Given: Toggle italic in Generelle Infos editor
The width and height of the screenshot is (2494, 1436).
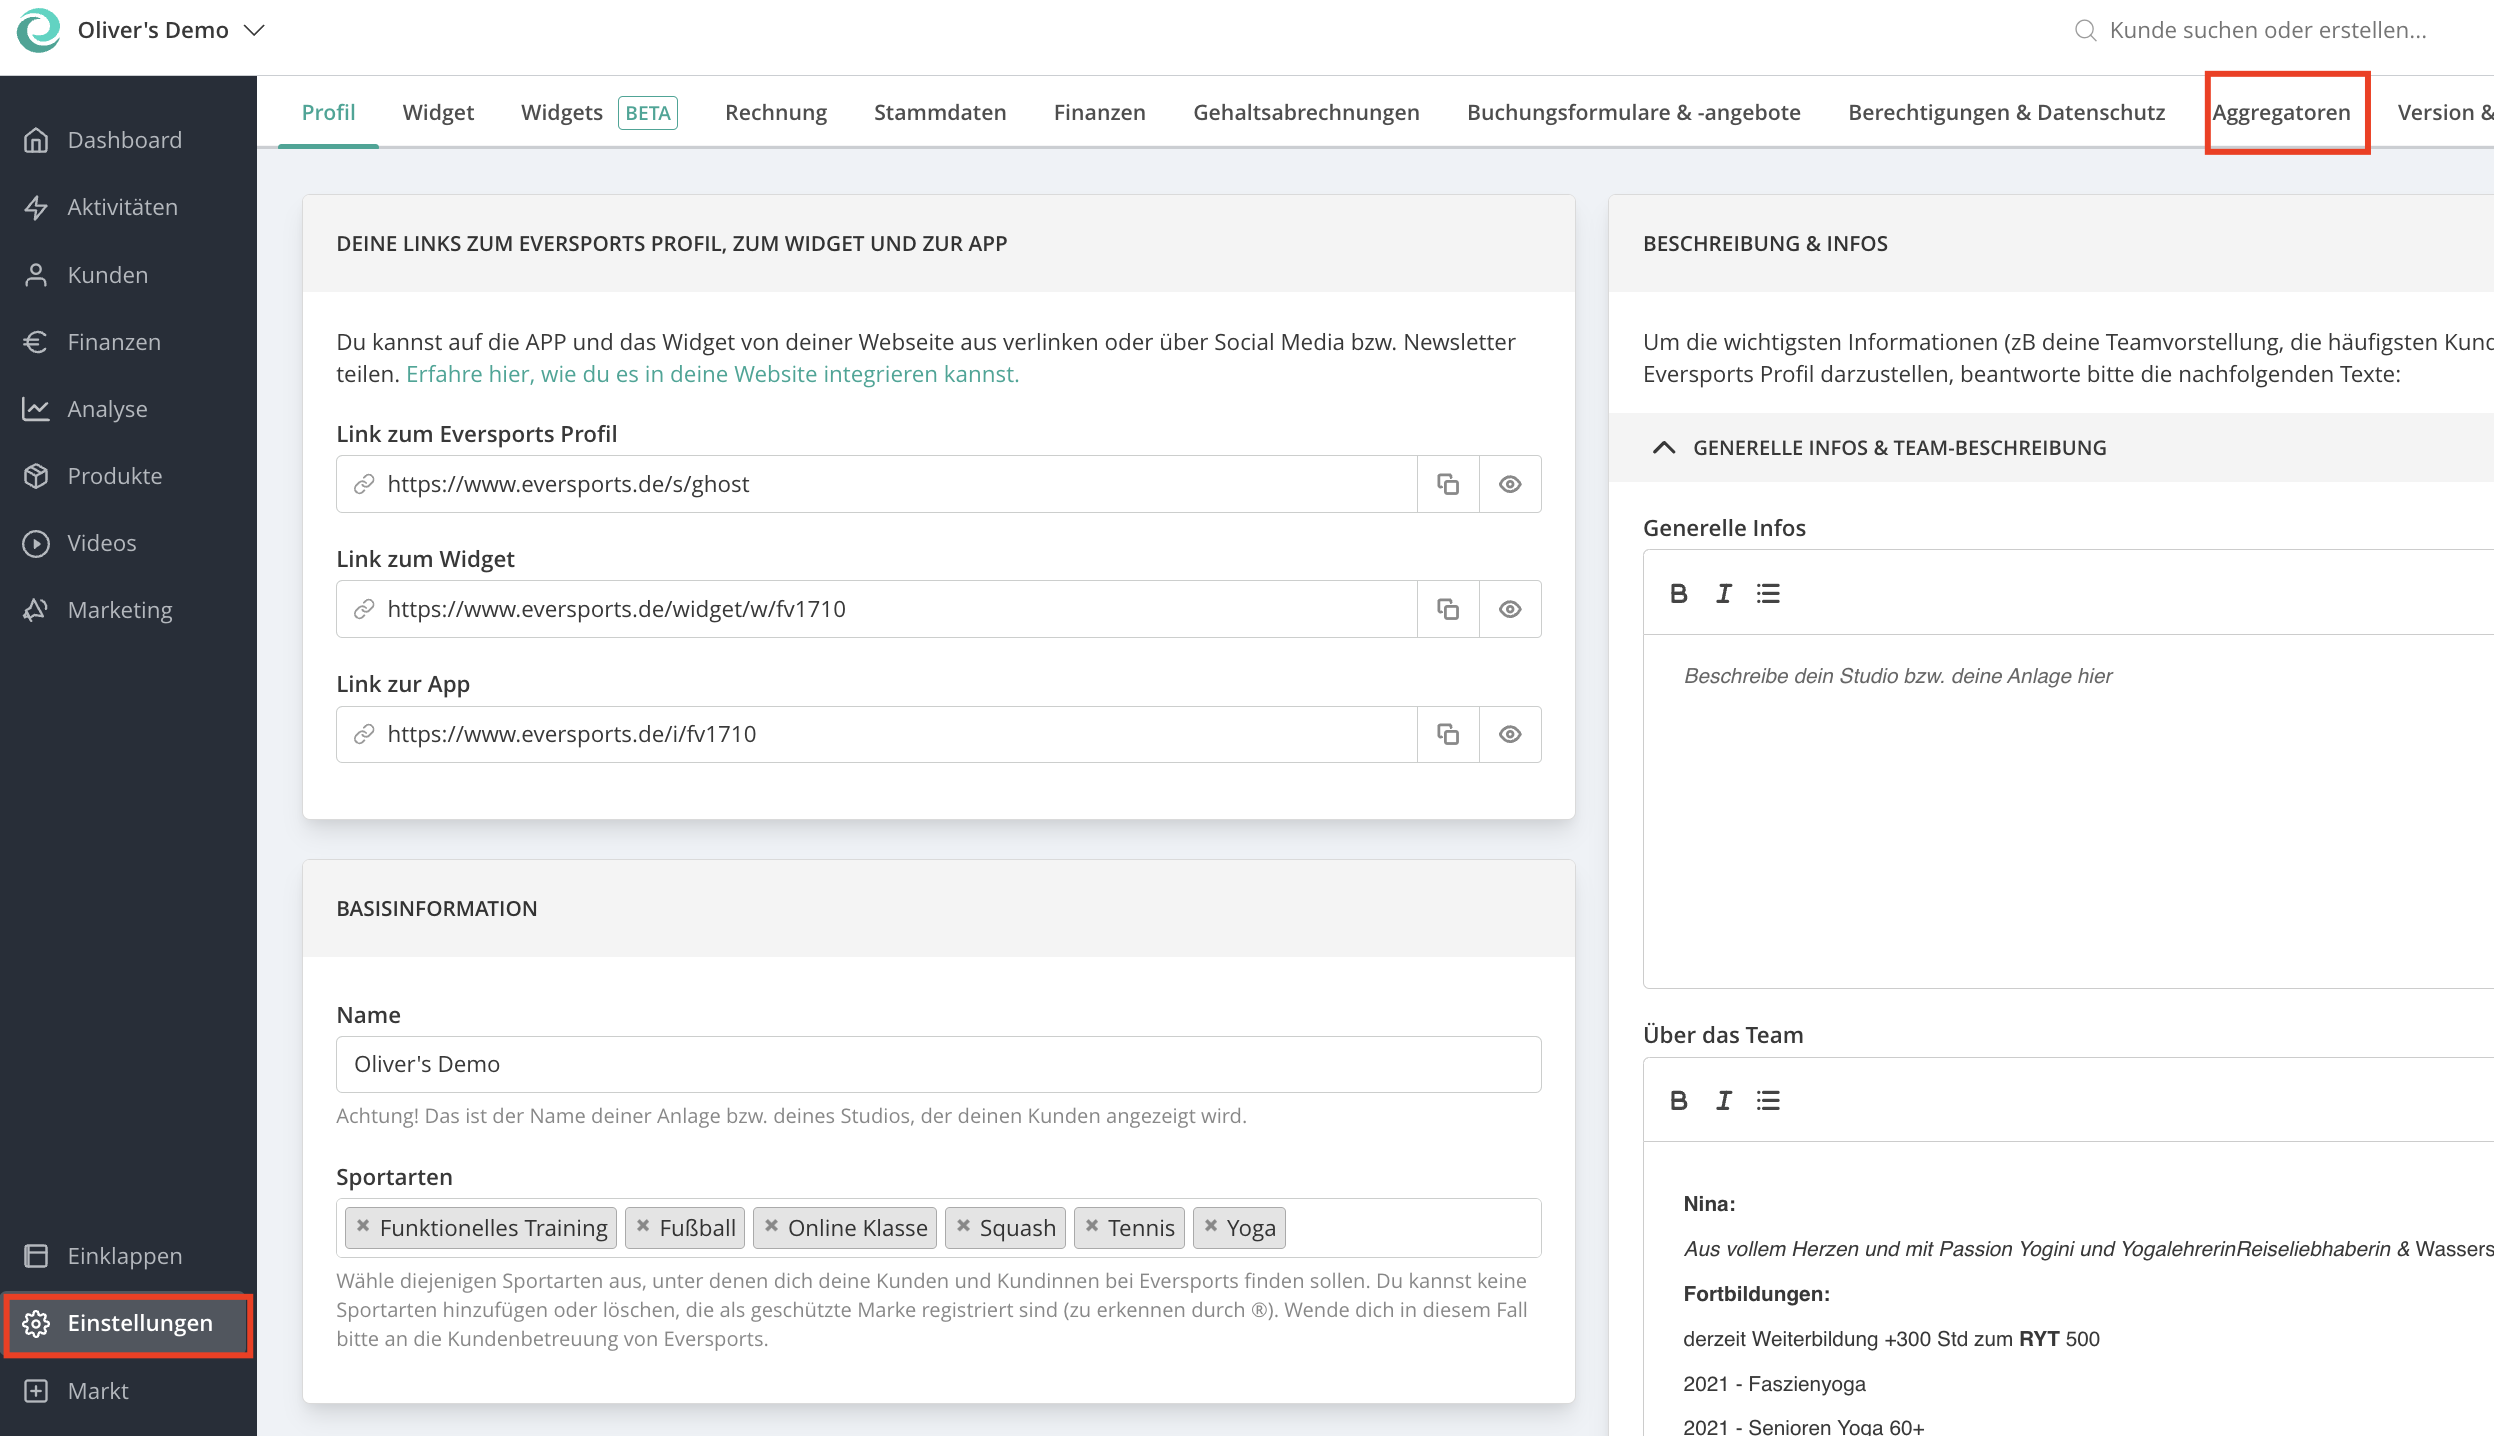Looking at the screenshot, I should [1724, 593].
